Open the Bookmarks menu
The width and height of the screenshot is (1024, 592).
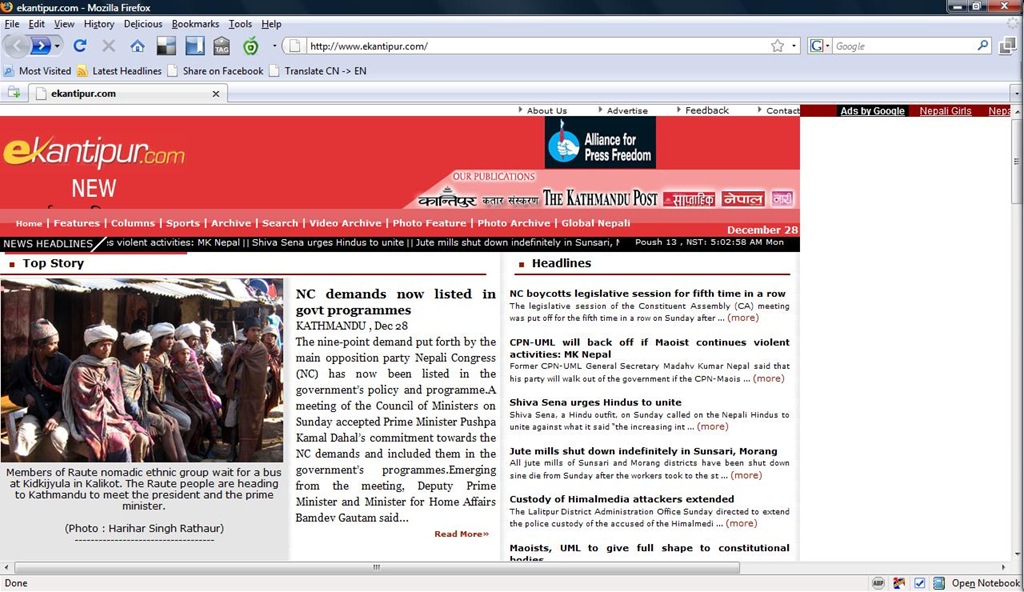(195, 24)
